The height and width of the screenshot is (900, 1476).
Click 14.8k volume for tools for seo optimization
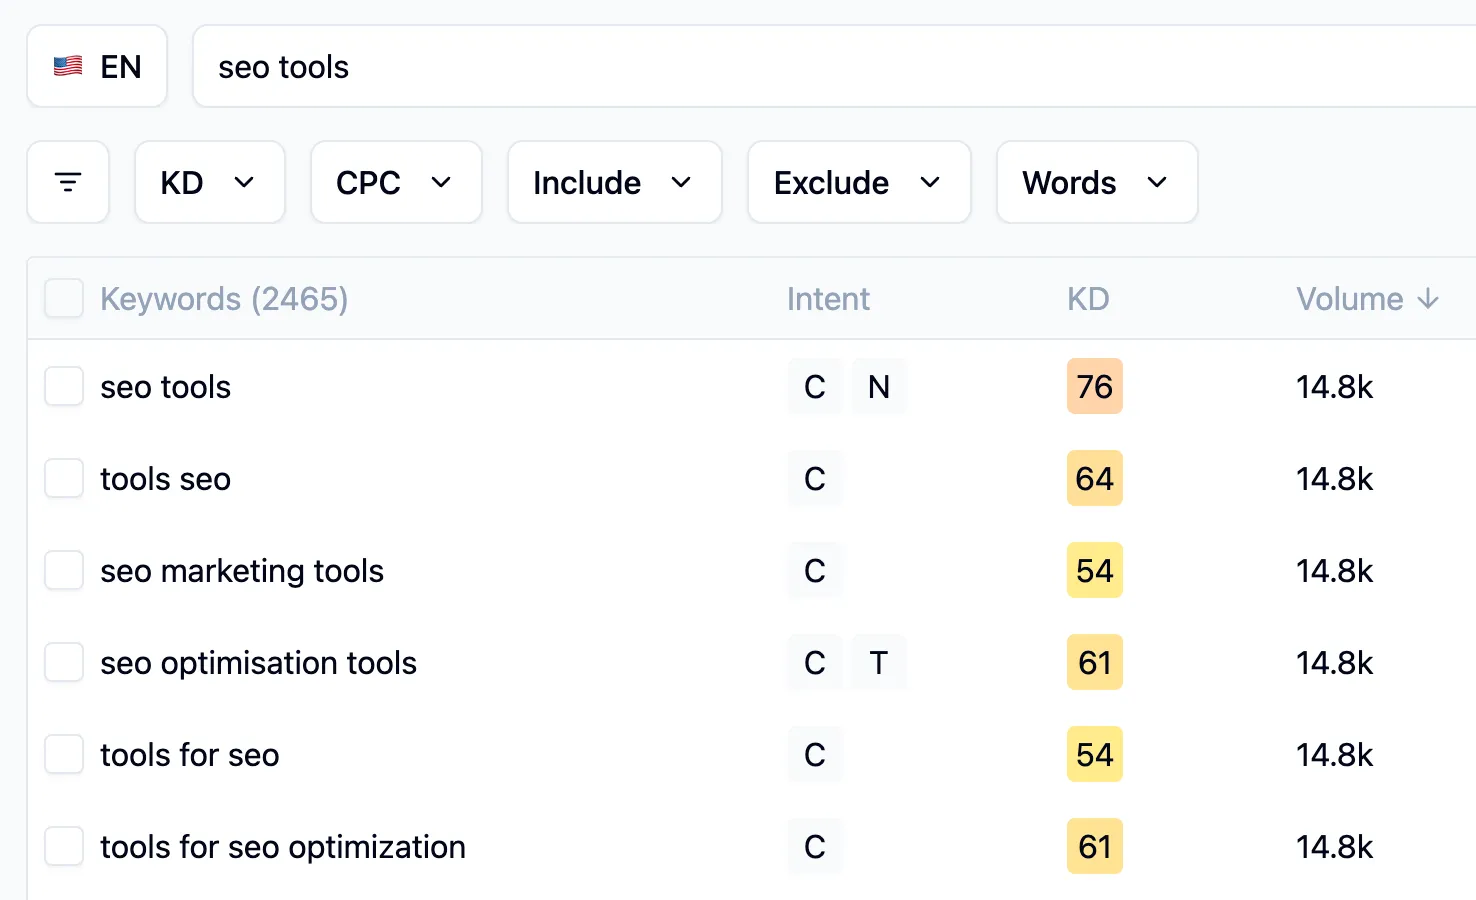coord(1335,847)
